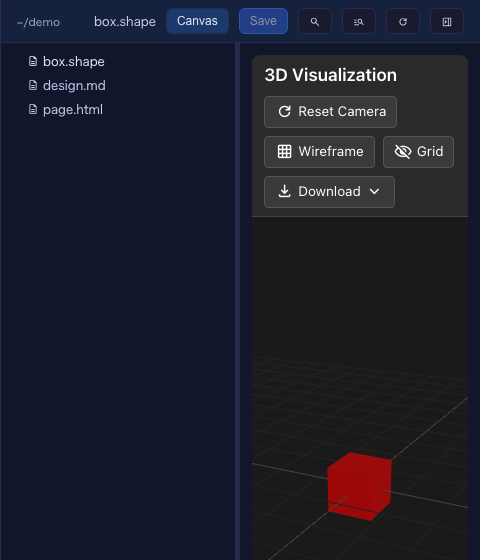Open the Download dropdown menu
Screen dimensions: 480x560
329,192
